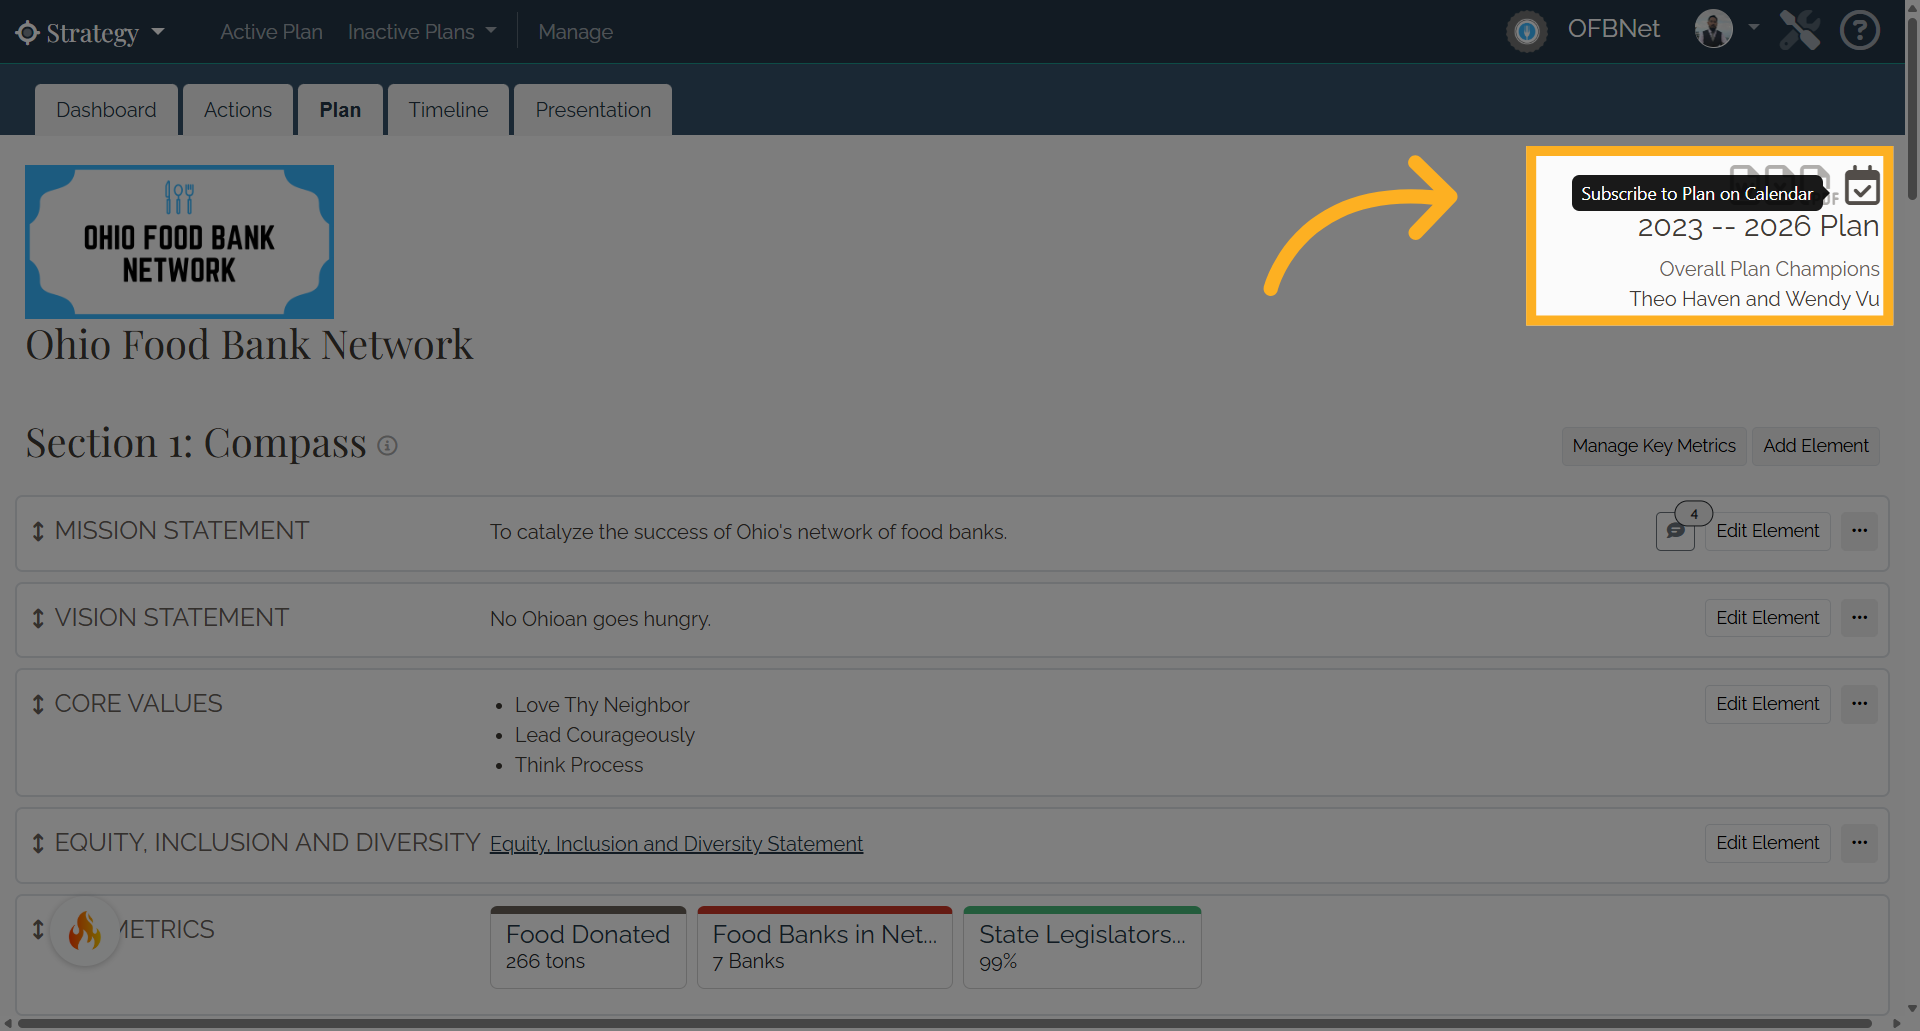This screenshot has width=1920, height=1031.
Task: Switch to the Timeline tab
Action: point(448,110)
